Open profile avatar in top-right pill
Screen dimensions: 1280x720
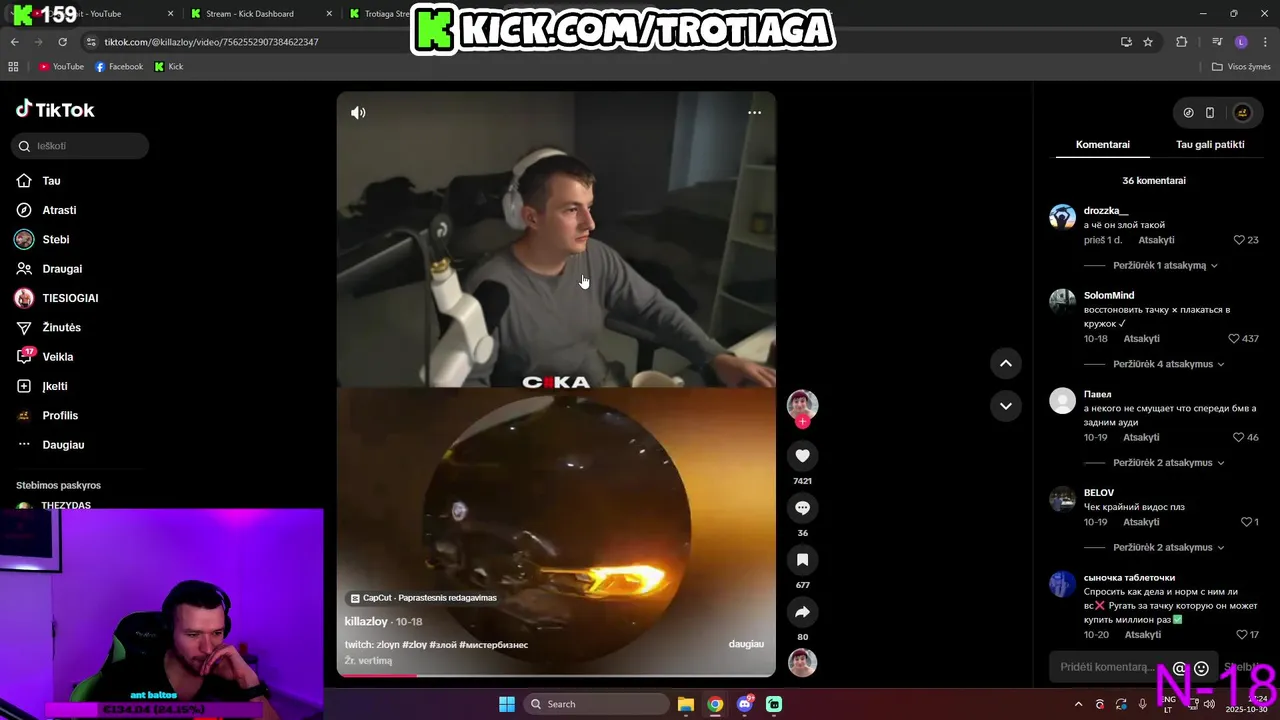(1242, 113)
